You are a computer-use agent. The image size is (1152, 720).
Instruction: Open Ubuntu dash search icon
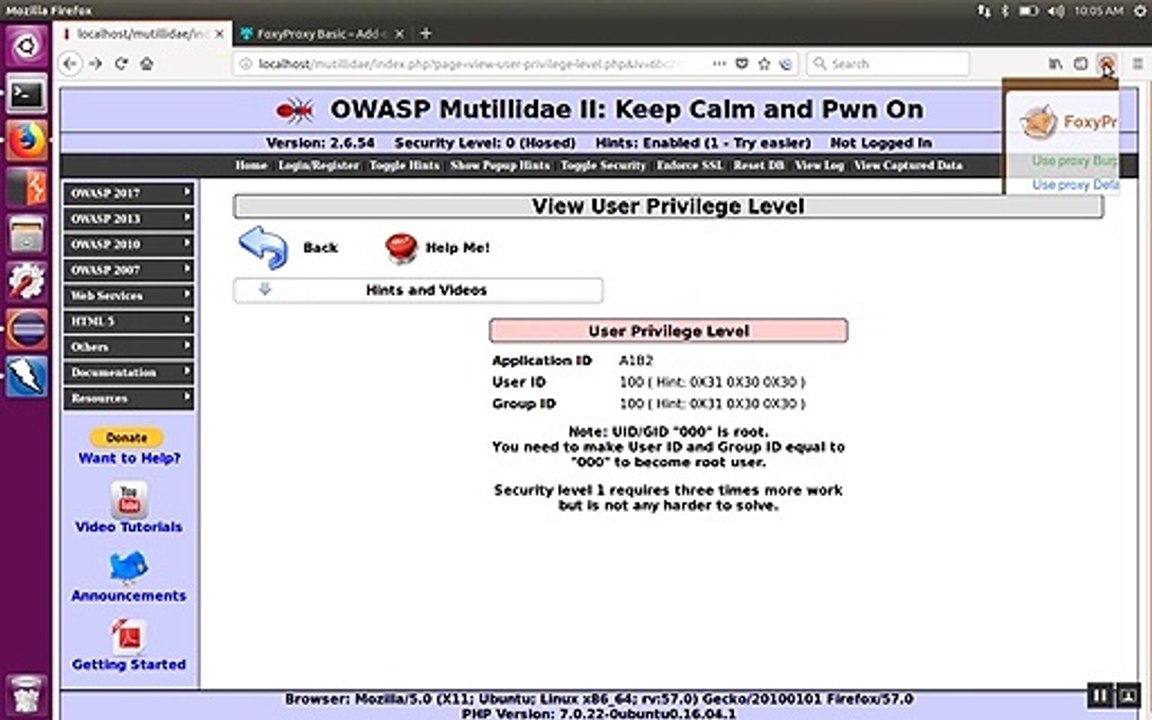(26, 46)
